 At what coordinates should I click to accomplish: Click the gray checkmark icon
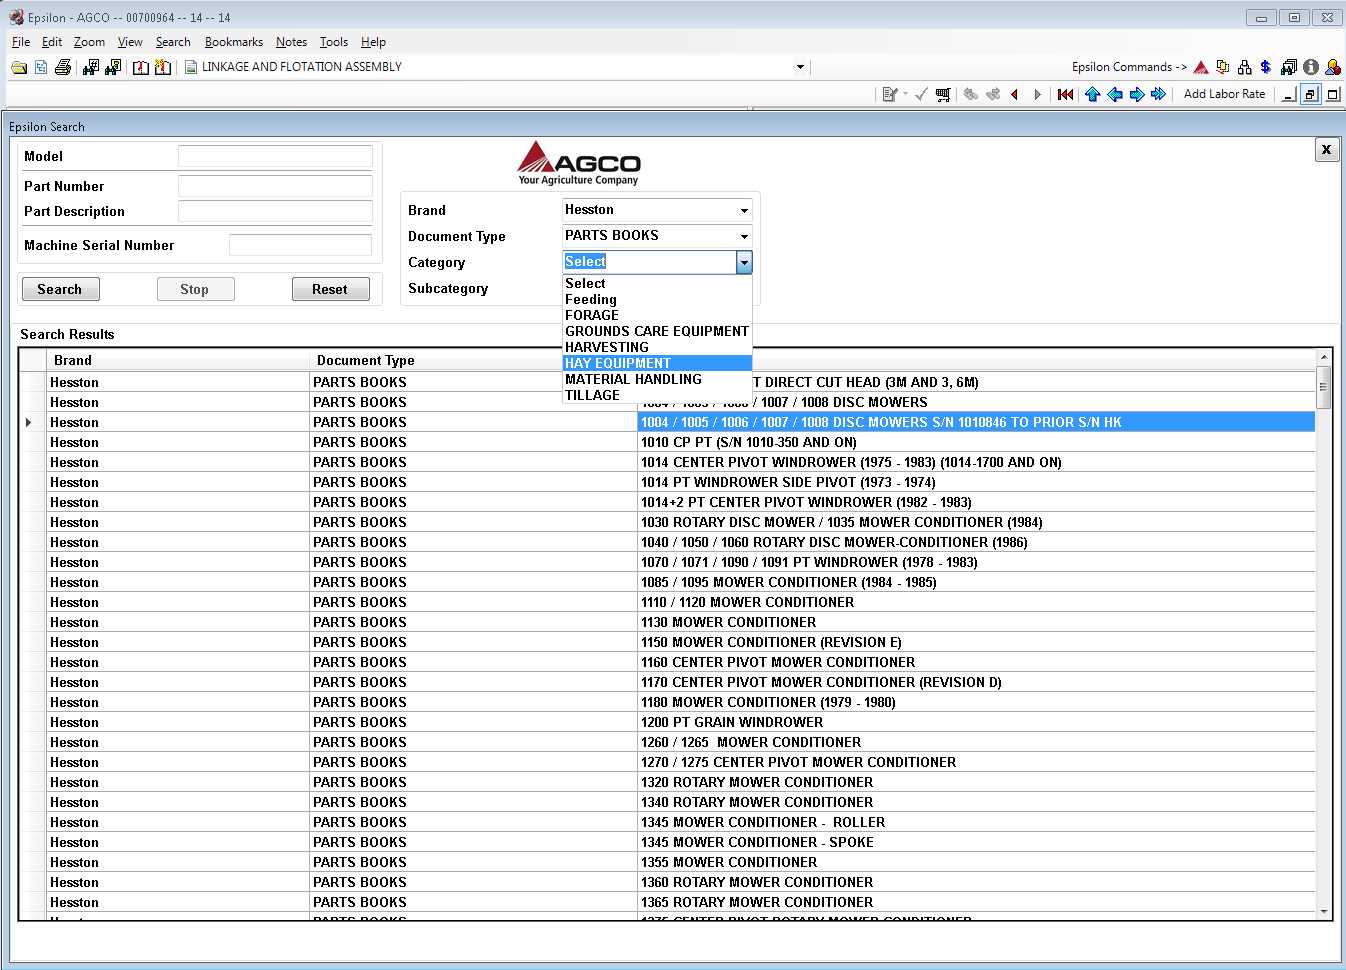[921, 94]
